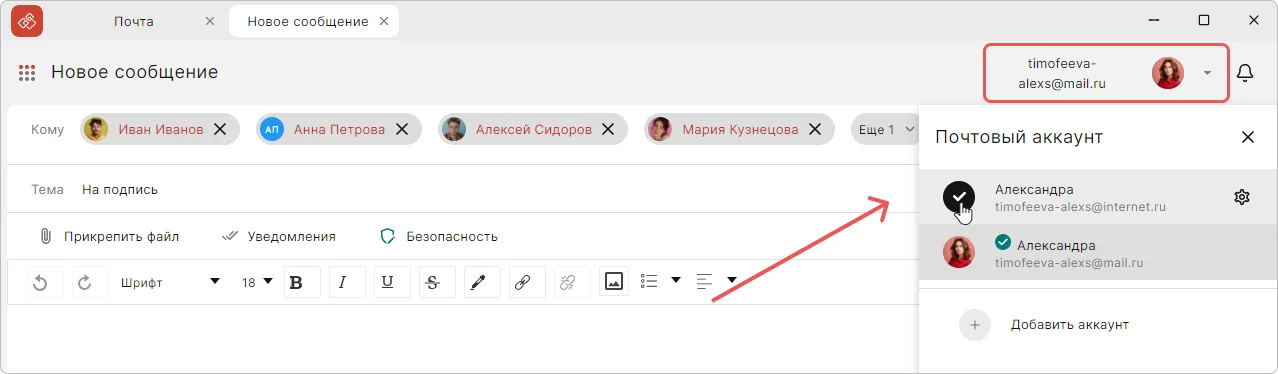Click the timofeeva-alexs@internet.ru address text

pyautogui.click(x=1081, y=207)
